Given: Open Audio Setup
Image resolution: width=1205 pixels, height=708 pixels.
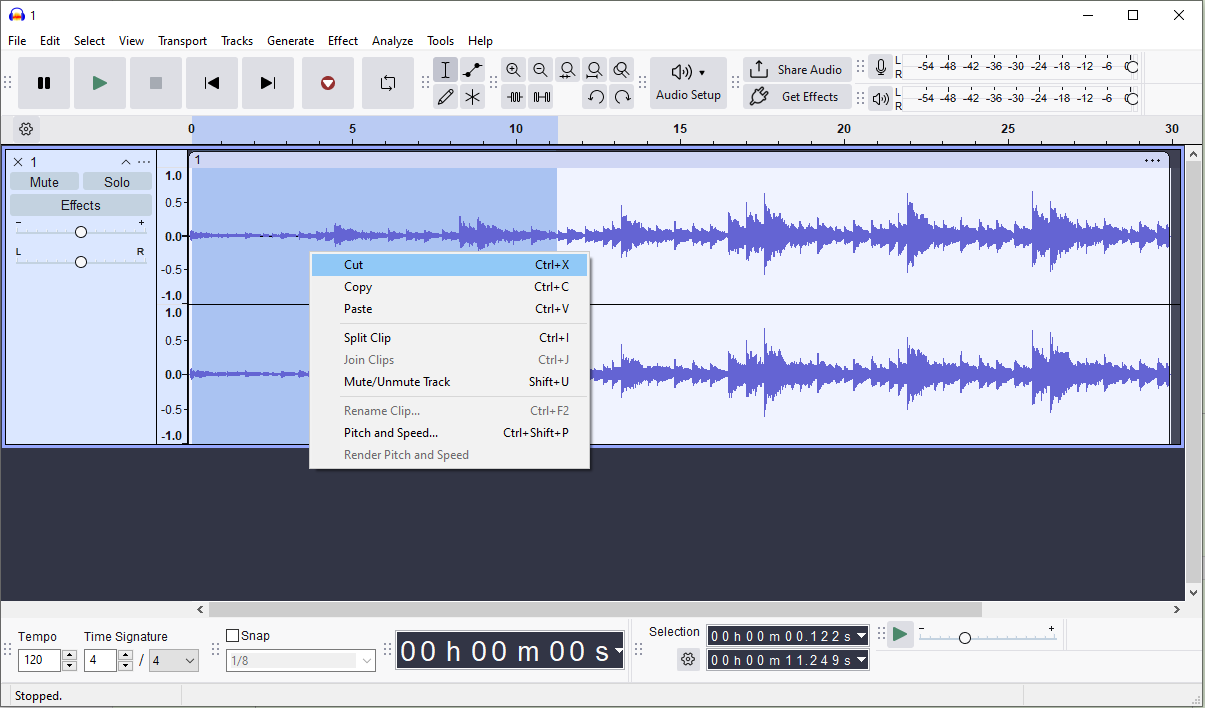Looking at the screenshot, I should 688,82.
